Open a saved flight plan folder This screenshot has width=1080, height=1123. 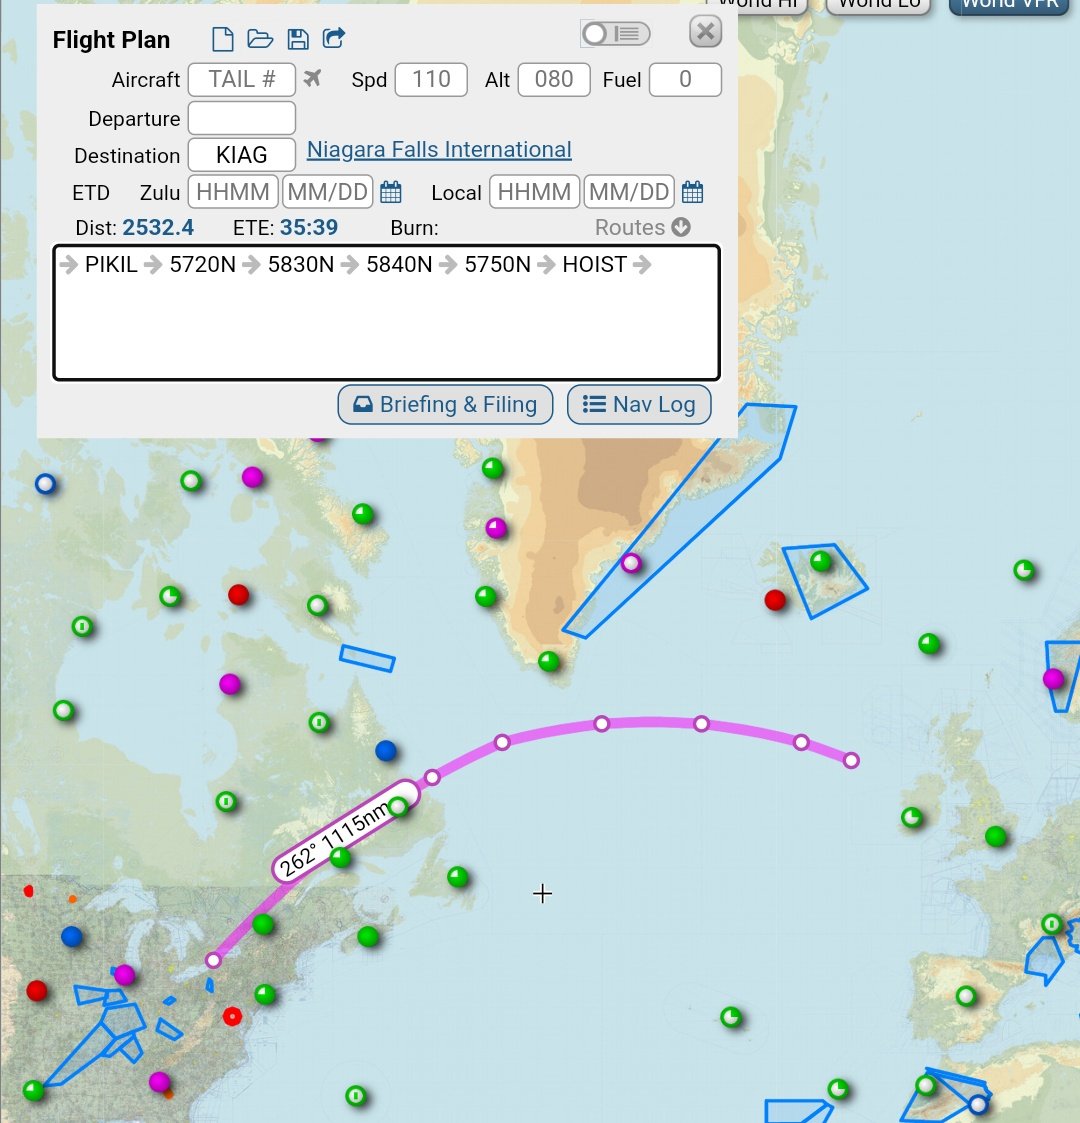[x=260, y=39]
